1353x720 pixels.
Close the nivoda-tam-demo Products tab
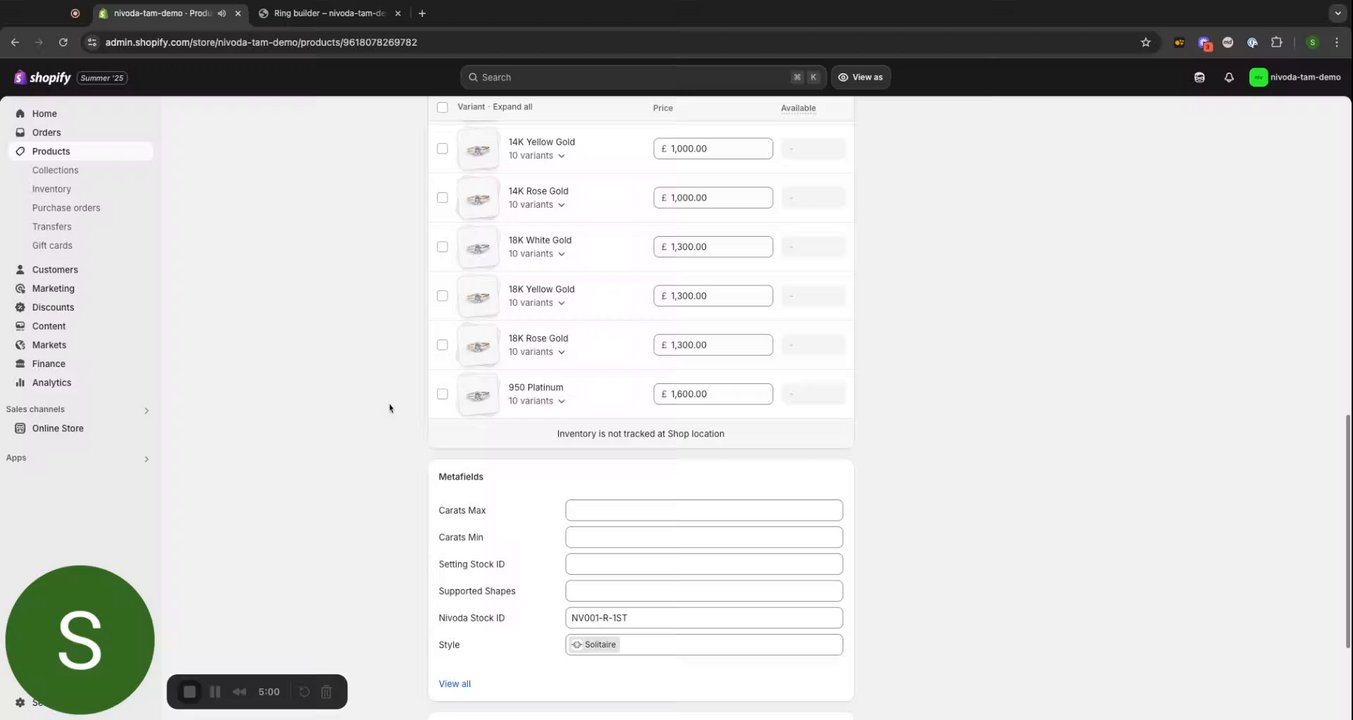point(238,13)
